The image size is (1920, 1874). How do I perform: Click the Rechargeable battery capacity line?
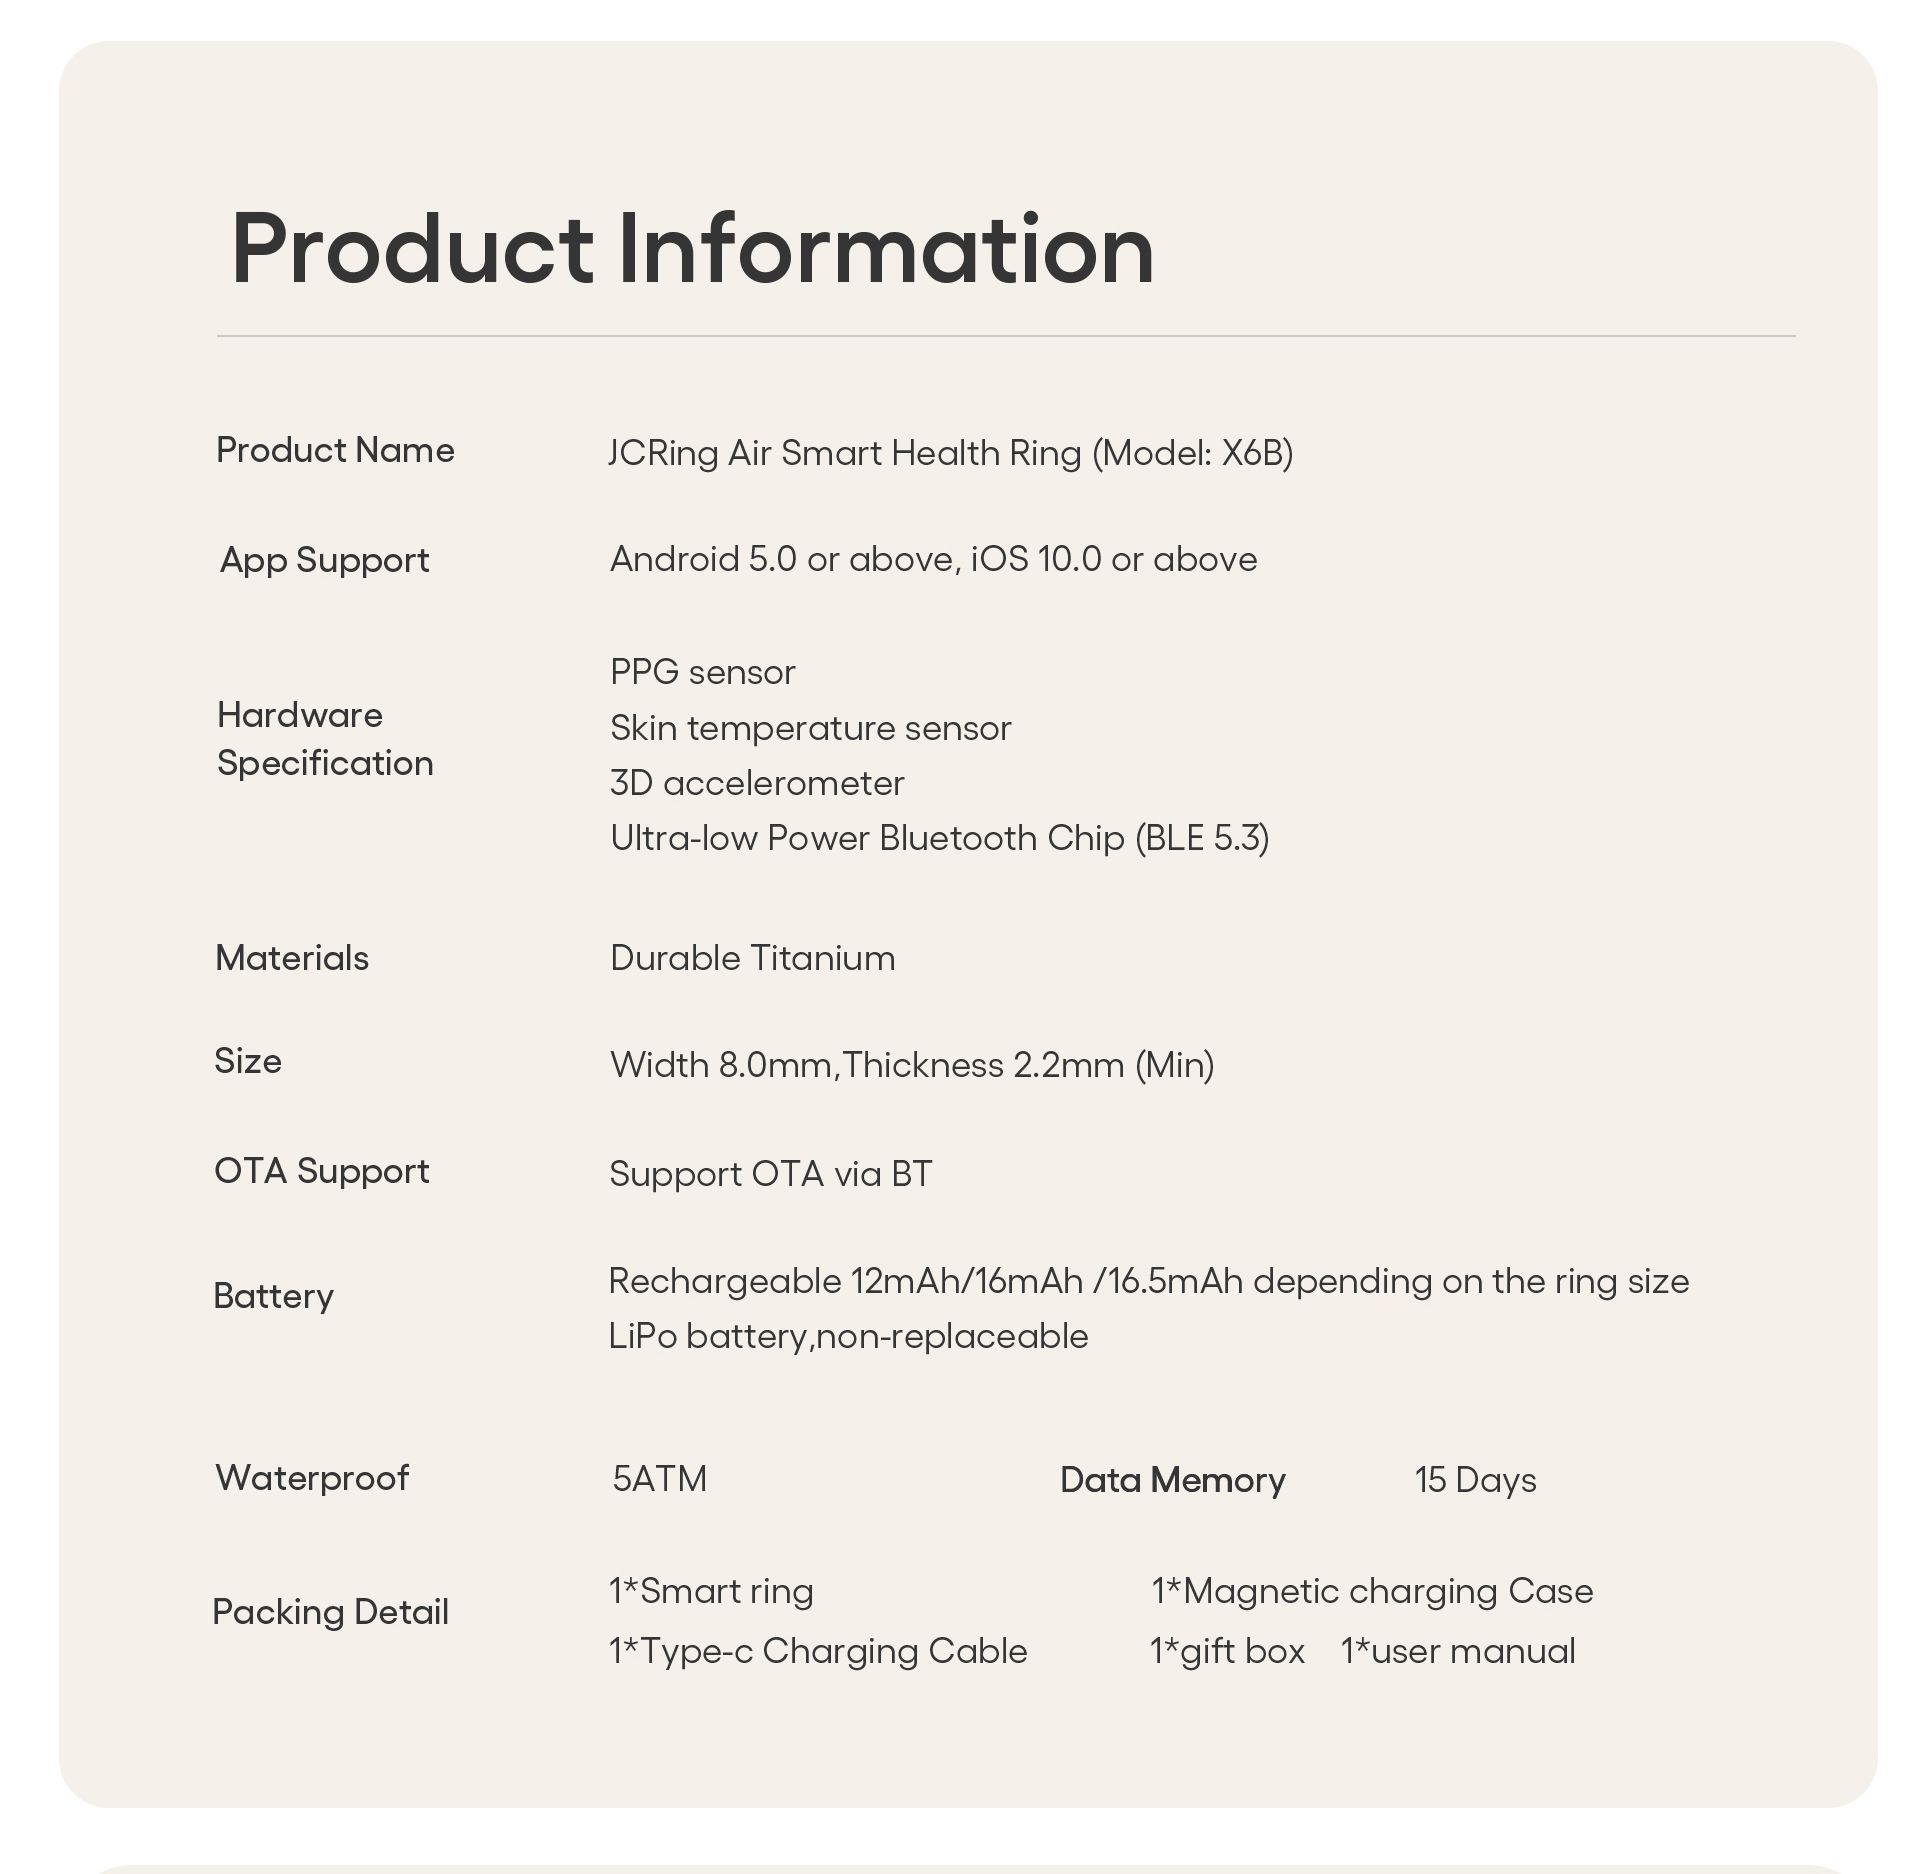point(1148,1282)
